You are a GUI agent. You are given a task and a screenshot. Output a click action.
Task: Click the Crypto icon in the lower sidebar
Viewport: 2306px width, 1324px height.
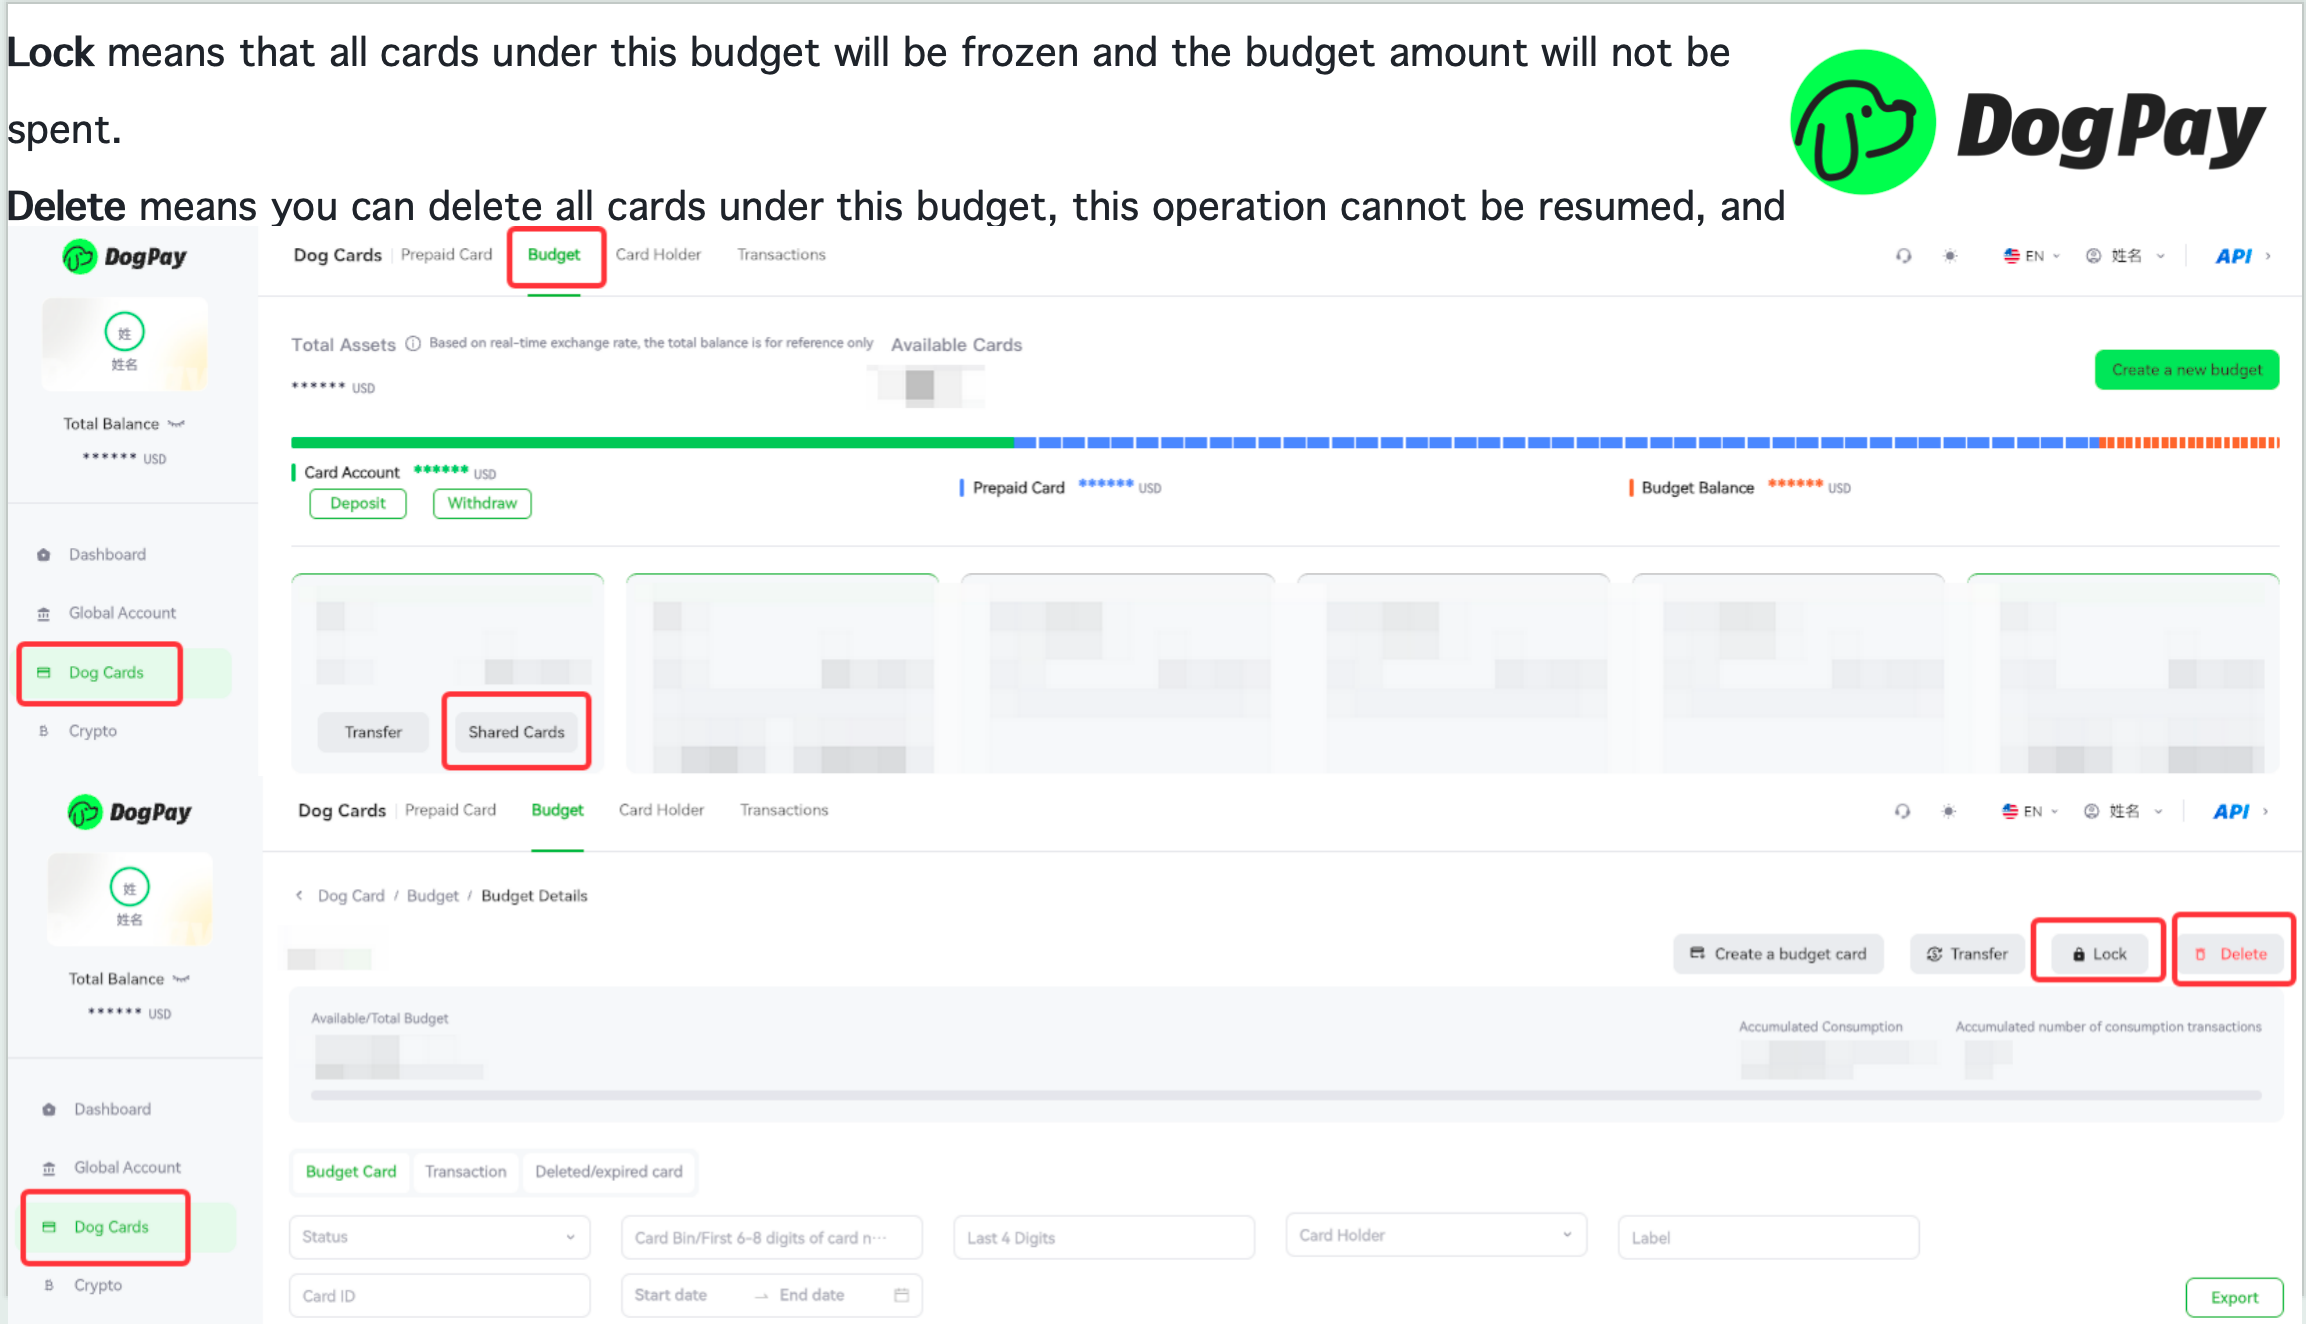tap(49, 1285)
